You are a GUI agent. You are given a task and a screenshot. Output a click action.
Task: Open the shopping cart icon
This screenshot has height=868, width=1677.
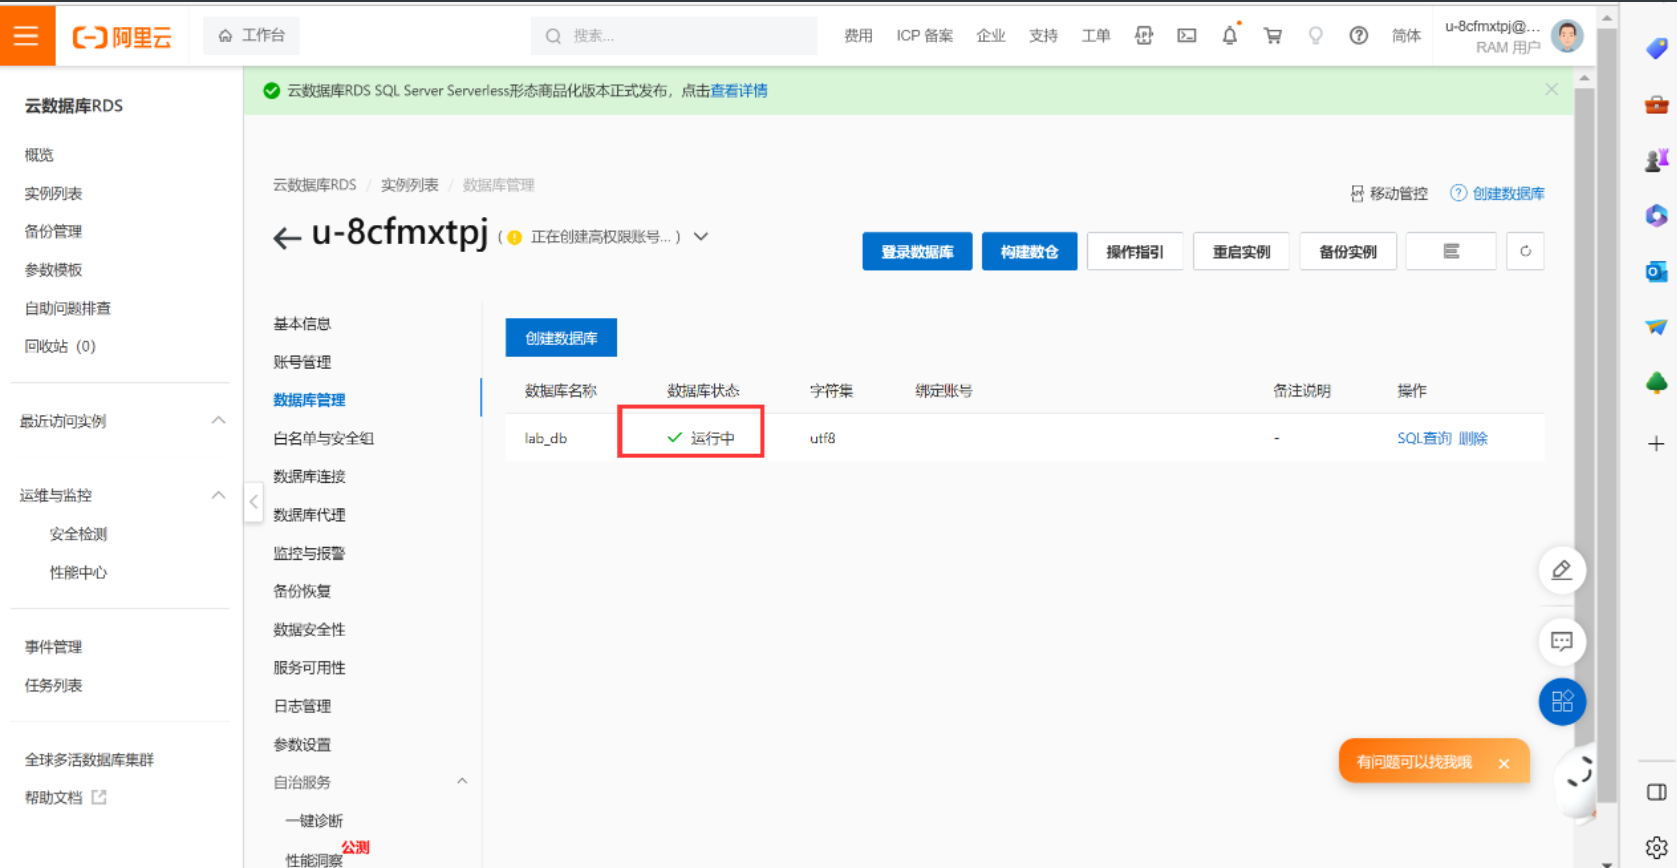click(1273, 36)
